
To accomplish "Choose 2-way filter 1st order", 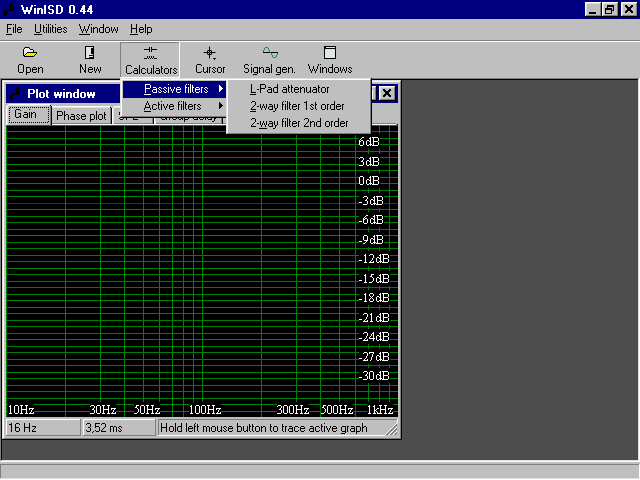I will [x=297, y=106].
